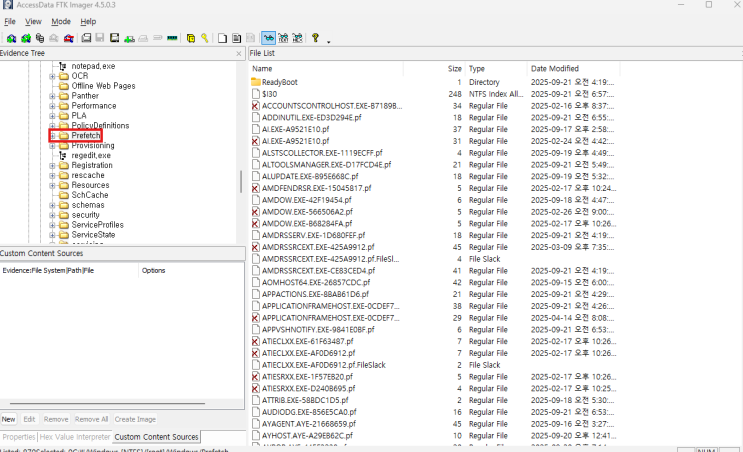Open the File menu

click(x=10, y=21)
